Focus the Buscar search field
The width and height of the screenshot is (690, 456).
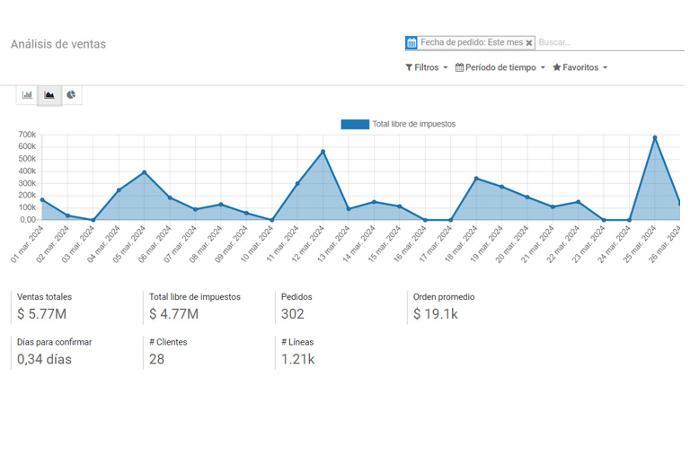pyautogui.click(x=608, y=43)
